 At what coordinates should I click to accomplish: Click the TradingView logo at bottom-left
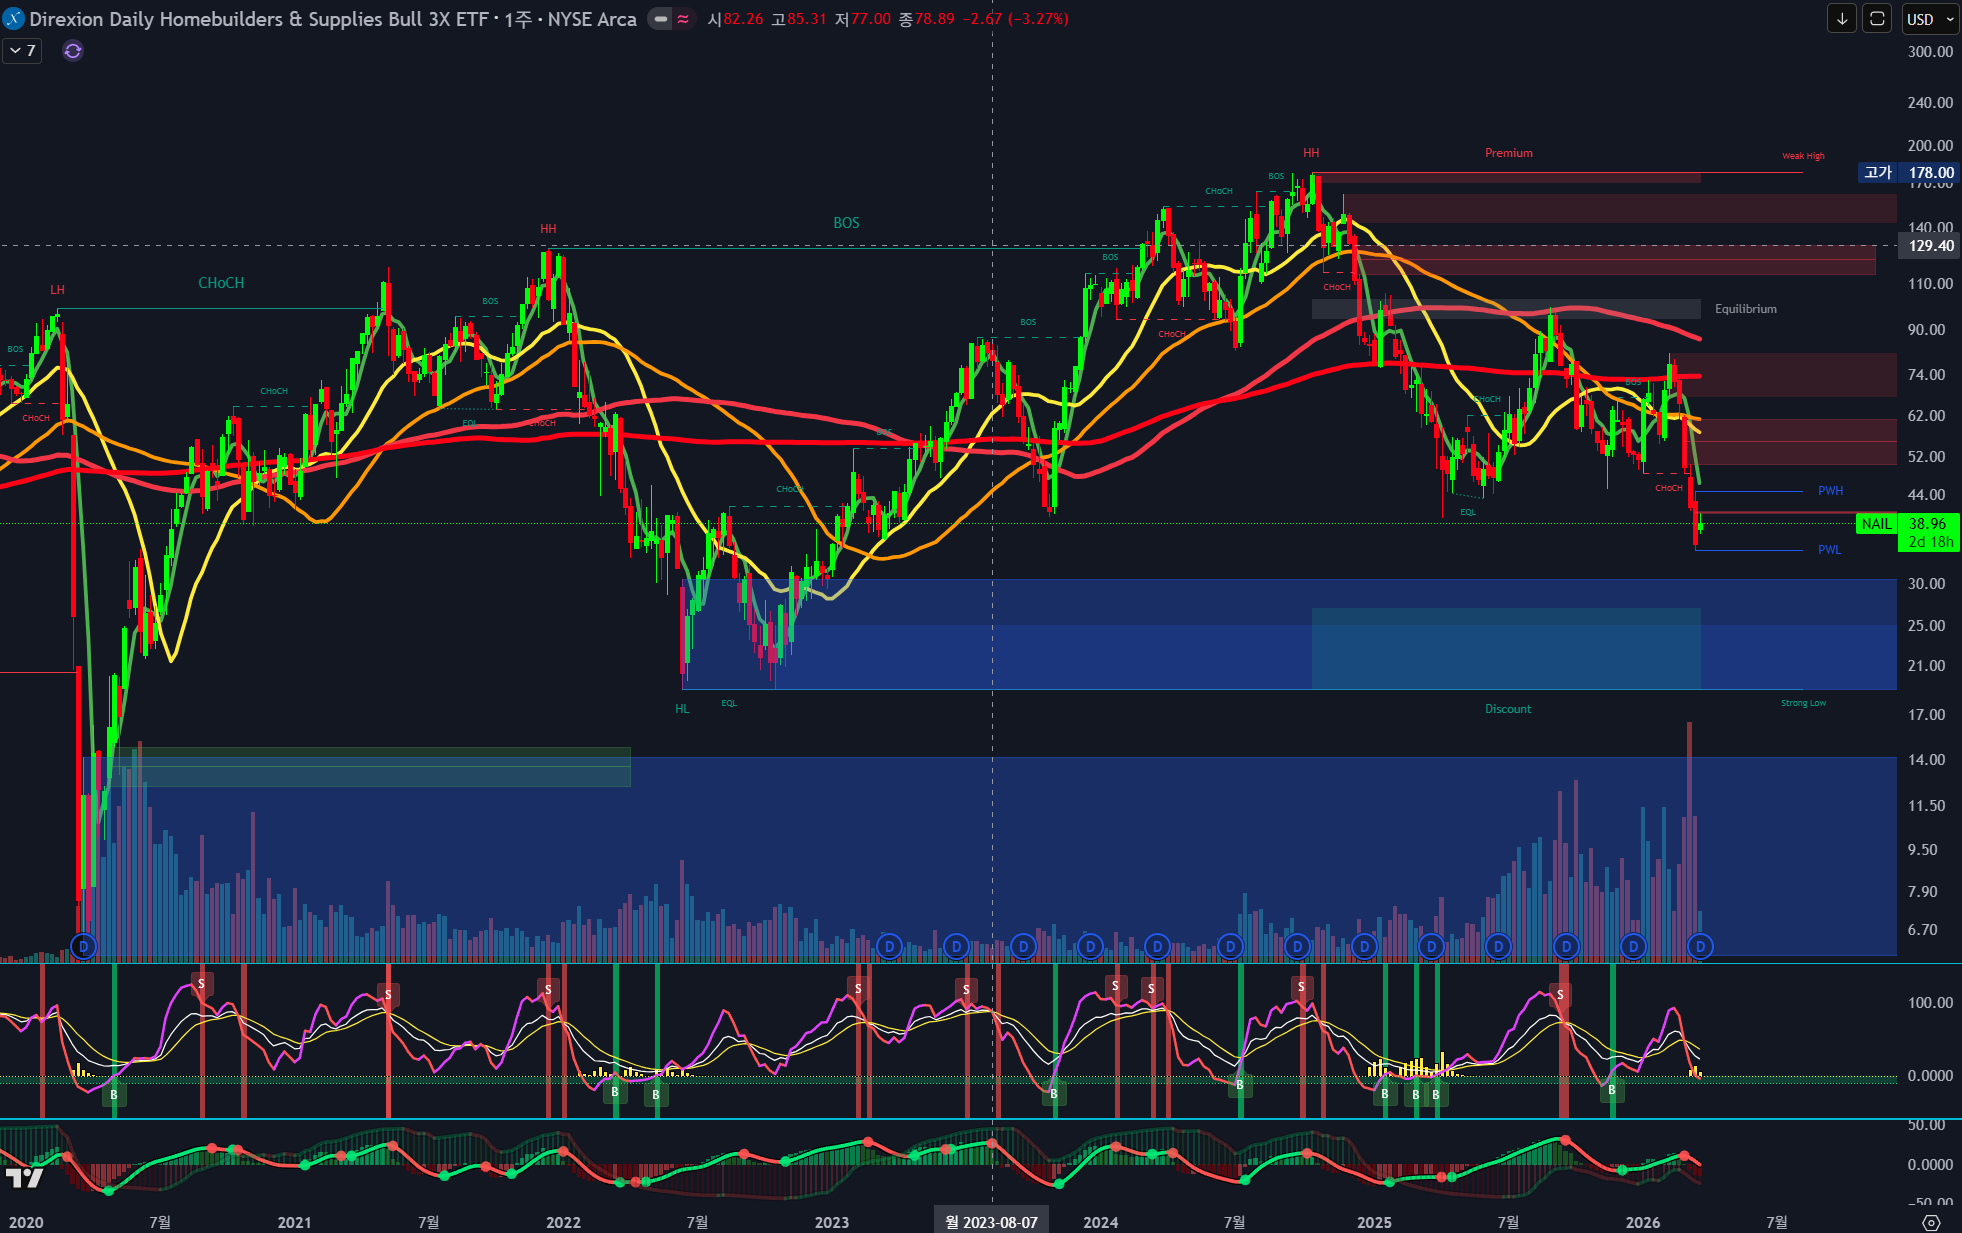pos(25,1178)
